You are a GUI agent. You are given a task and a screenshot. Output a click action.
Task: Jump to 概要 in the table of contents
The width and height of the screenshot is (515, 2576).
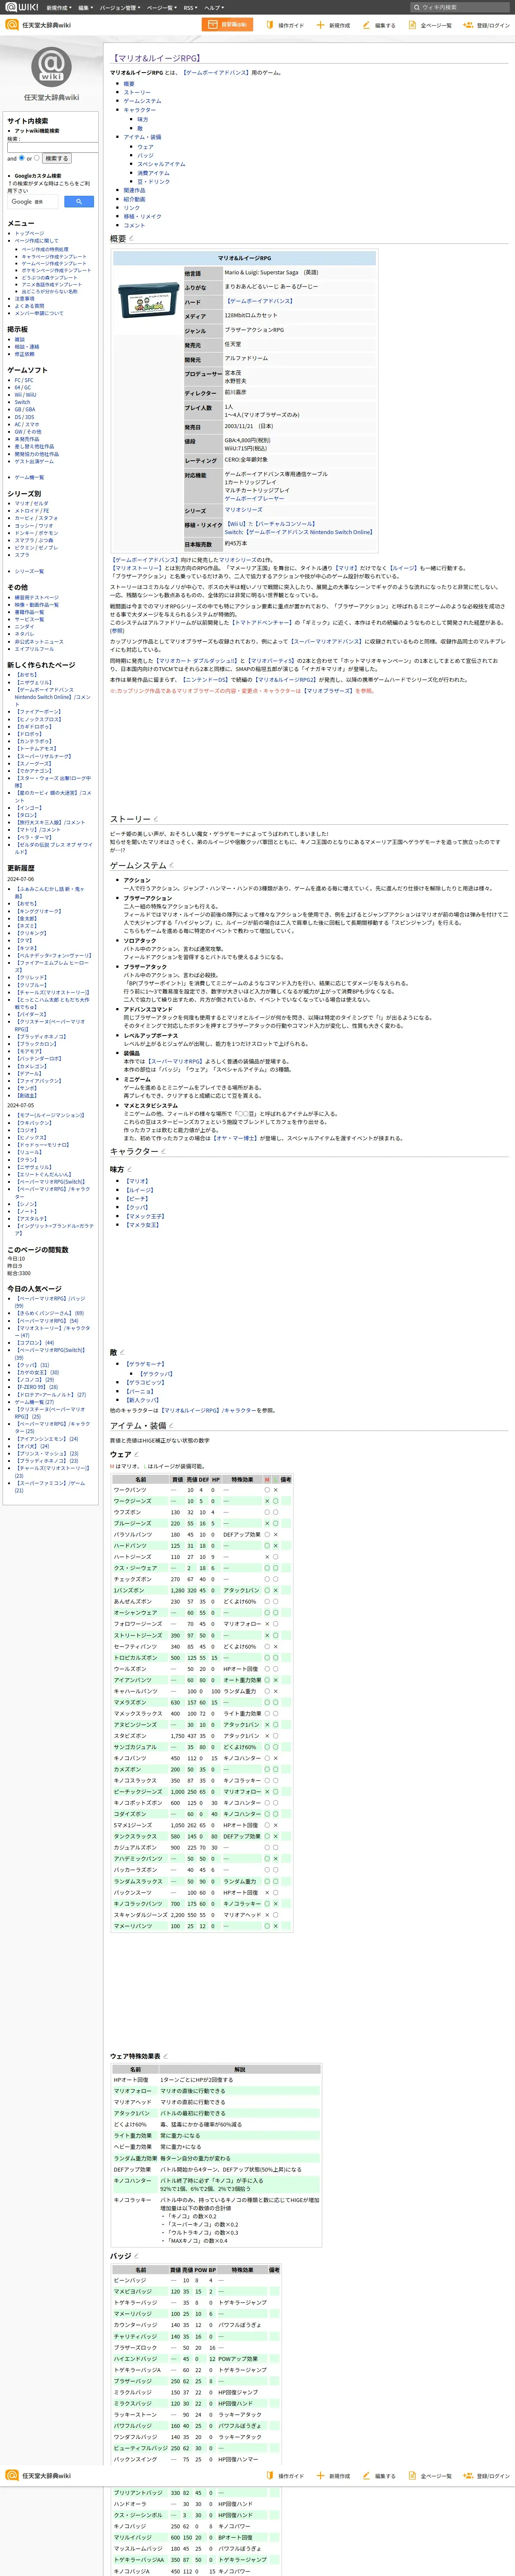coord(129,84)
